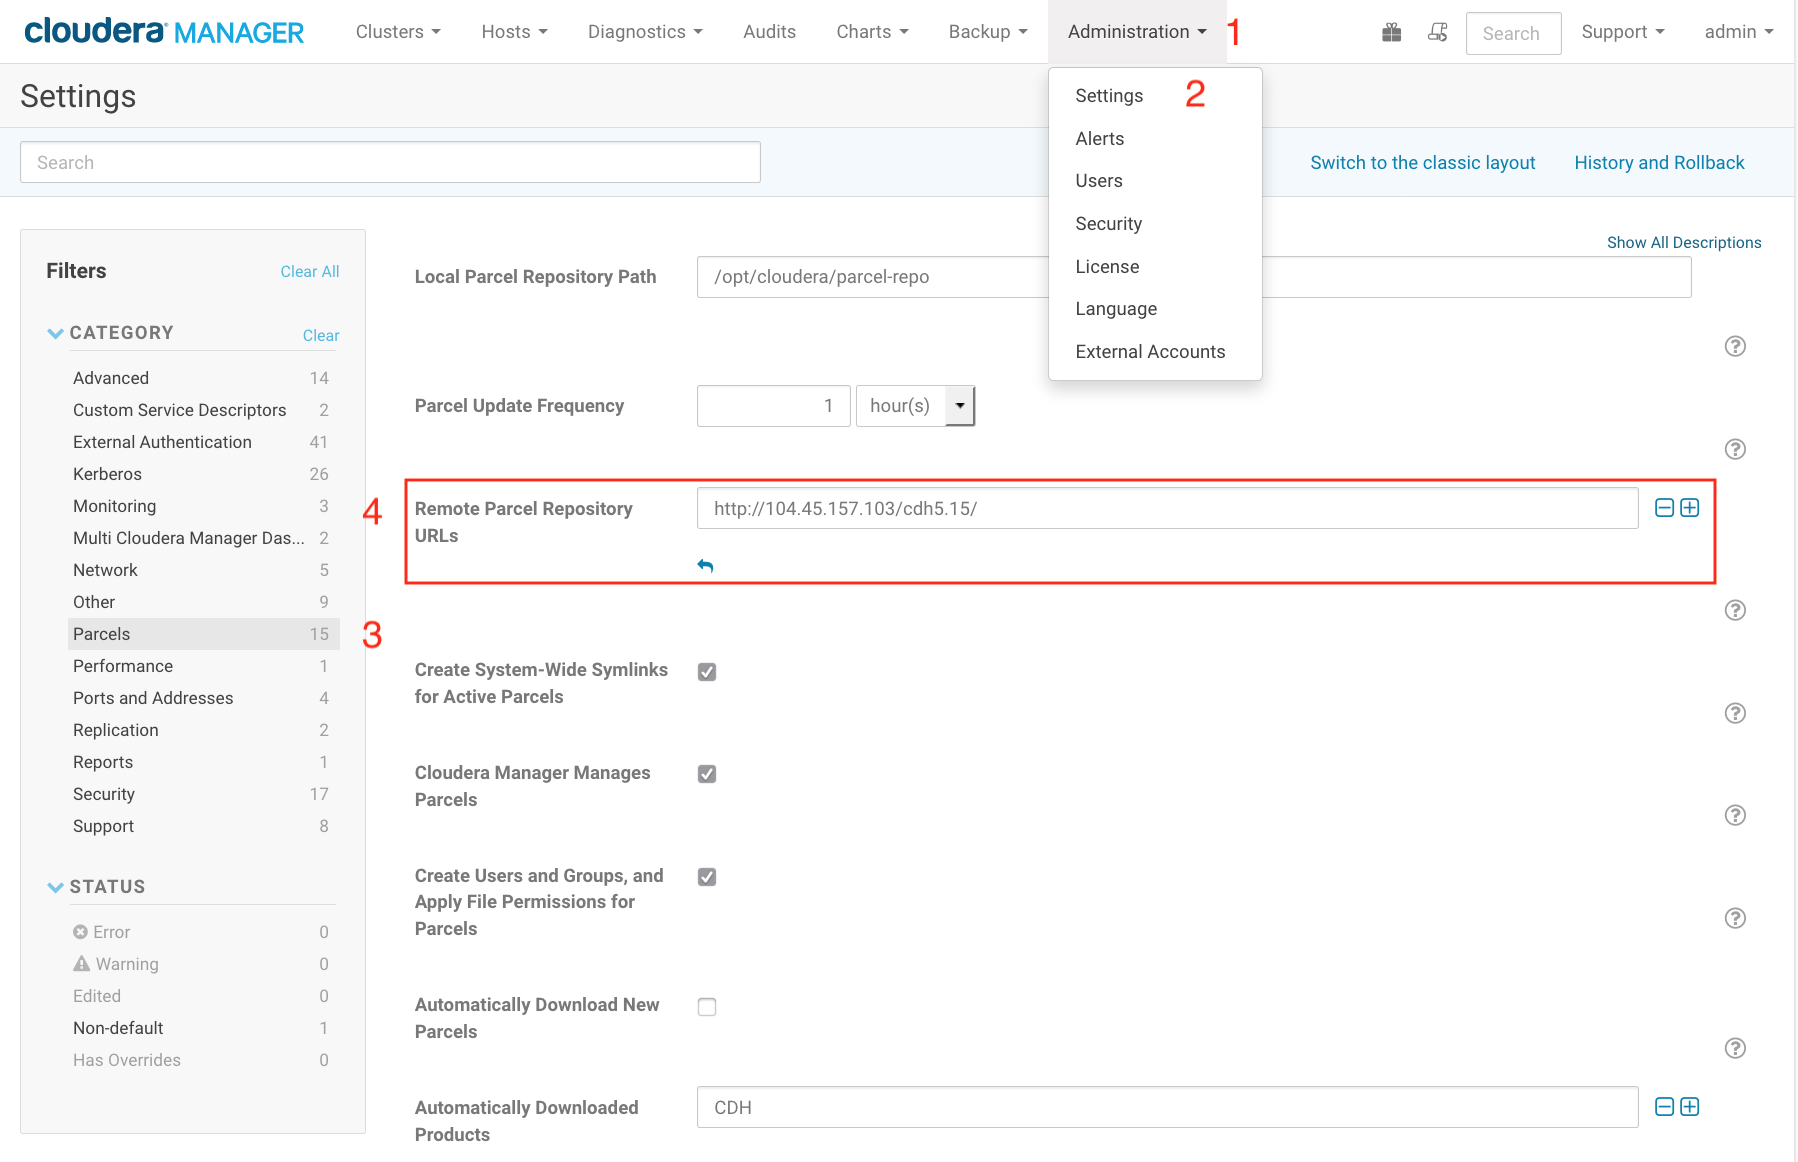Show help for Create Users and Groups
This screenshot has width=1798, height=1162.
1735,918
